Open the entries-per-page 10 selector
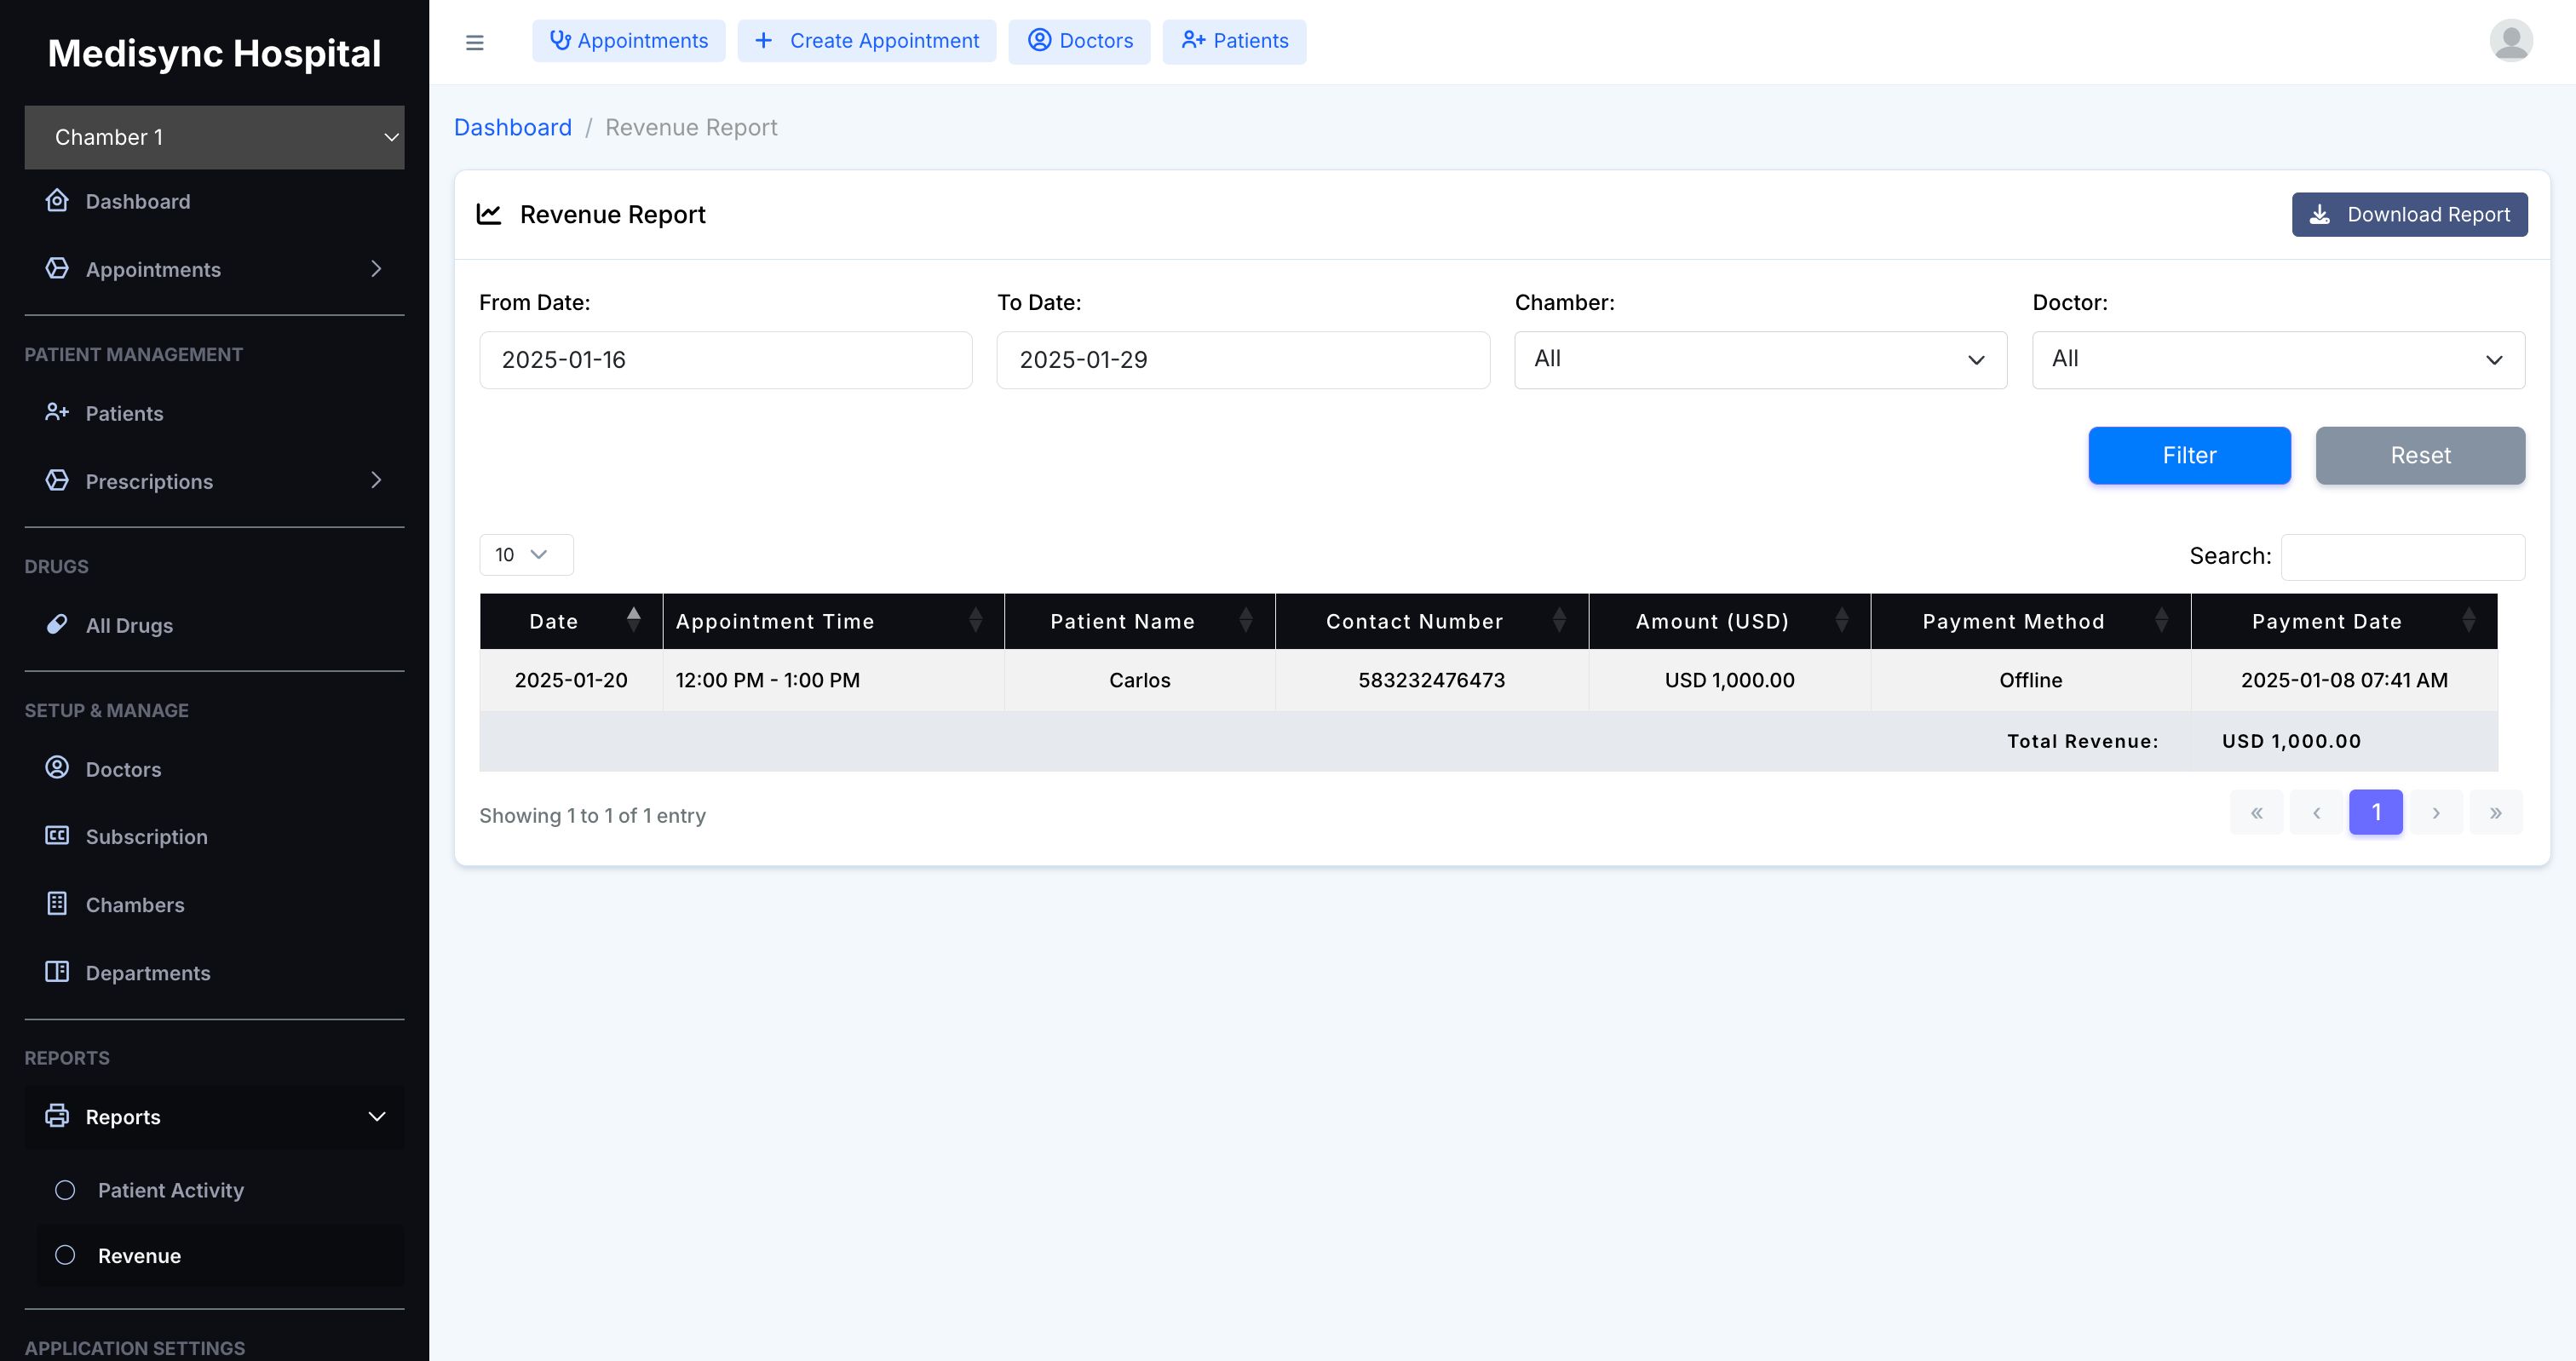The height and width of the screenshot is (1361, 2576). pyautogui.click(x=525, y=554)
